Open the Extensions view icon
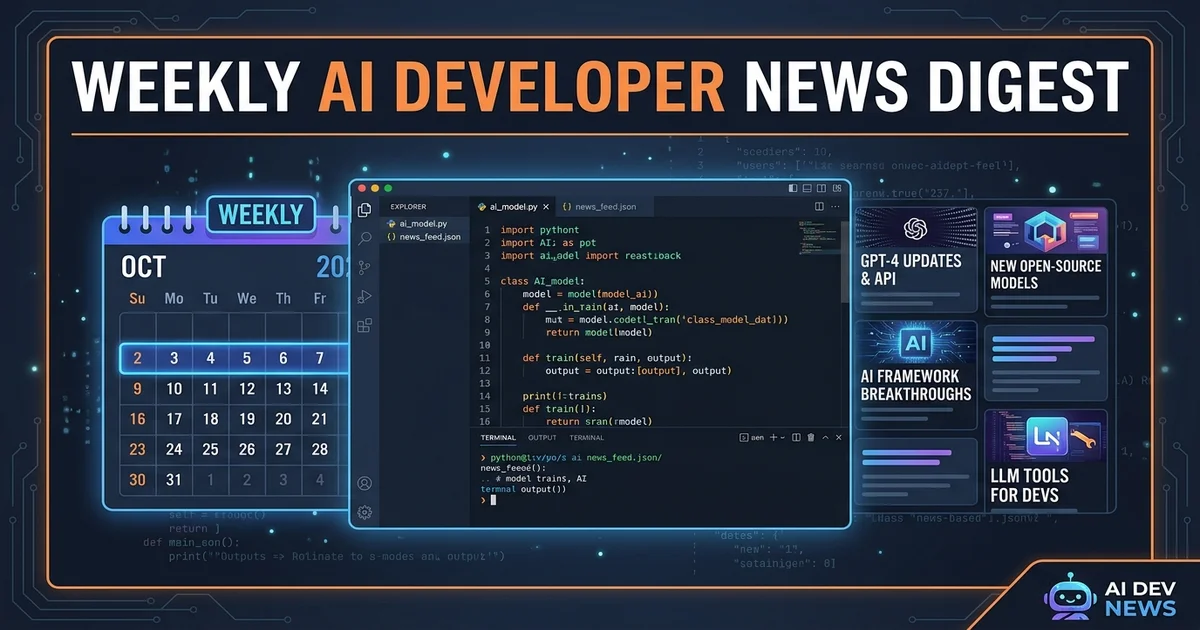 pos(365,325)
